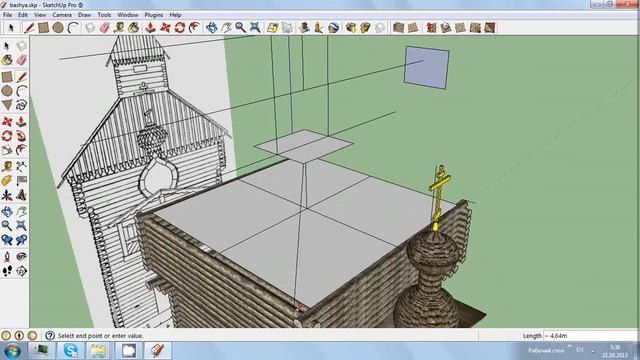
Task: Open the View menu
Action: coord(40,15)
